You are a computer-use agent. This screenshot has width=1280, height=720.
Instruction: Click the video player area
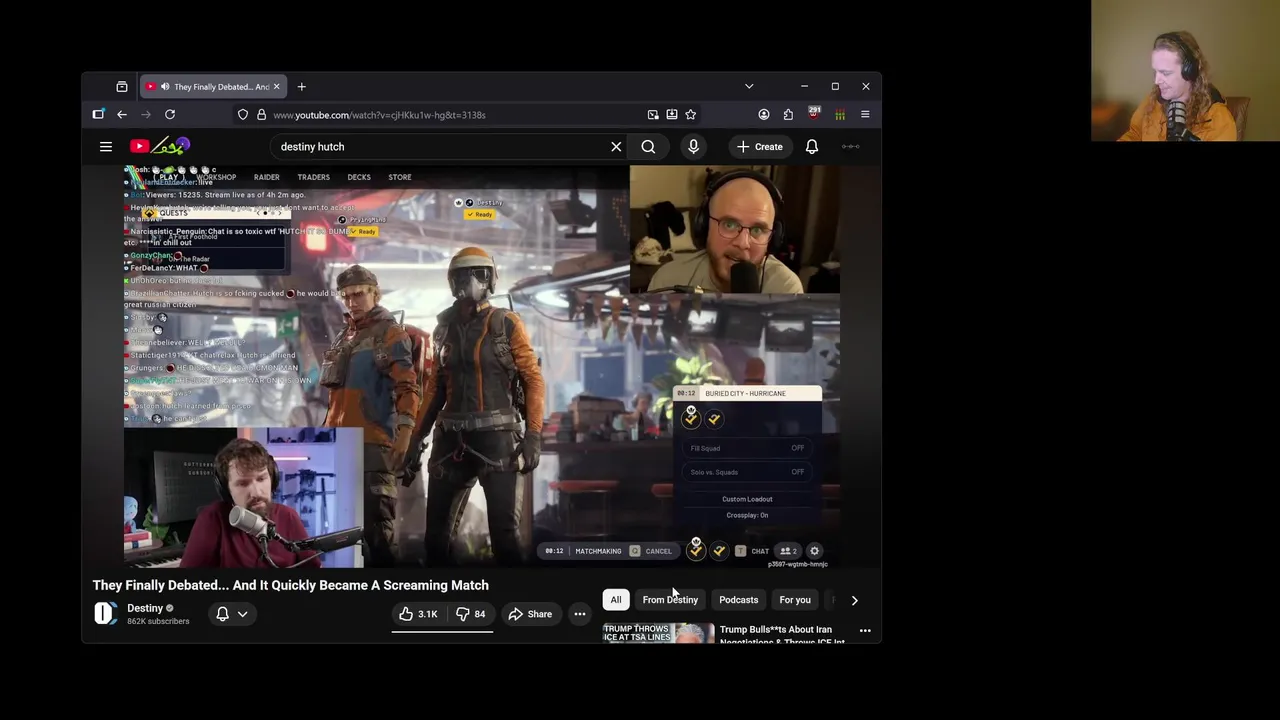click(482, 366)
